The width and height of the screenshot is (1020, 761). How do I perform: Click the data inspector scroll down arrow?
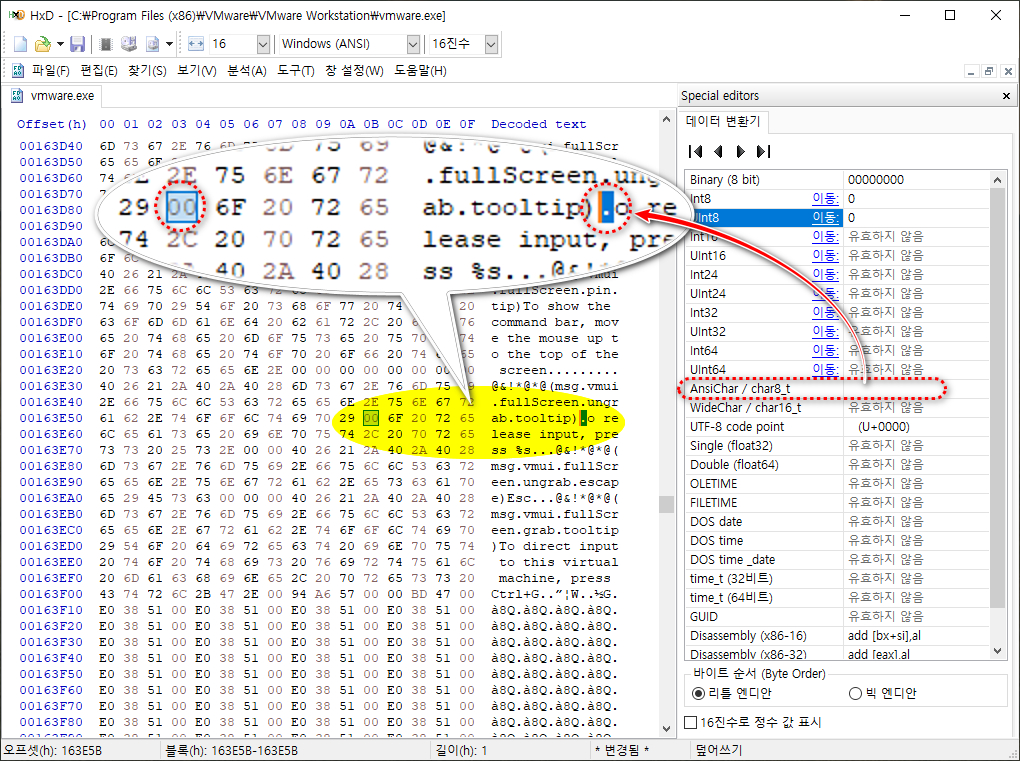(x=998, y=650)
